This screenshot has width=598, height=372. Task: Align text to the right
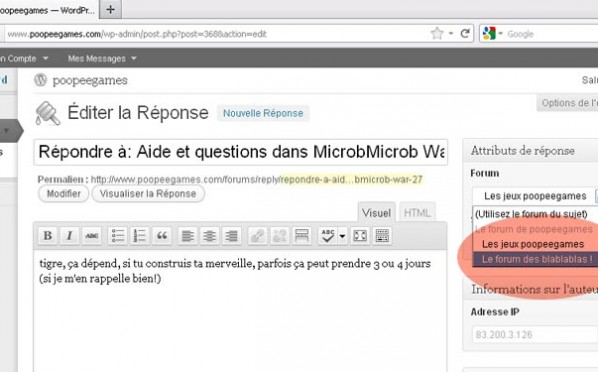pyautogui.click(x=231, y=236)
